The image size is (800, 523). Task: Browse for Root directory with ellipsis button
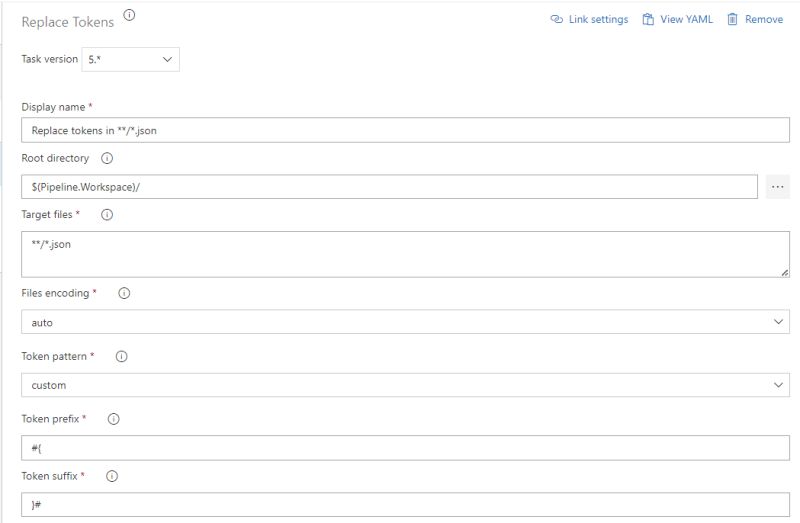pyautogui.click(x=778, y=187)
